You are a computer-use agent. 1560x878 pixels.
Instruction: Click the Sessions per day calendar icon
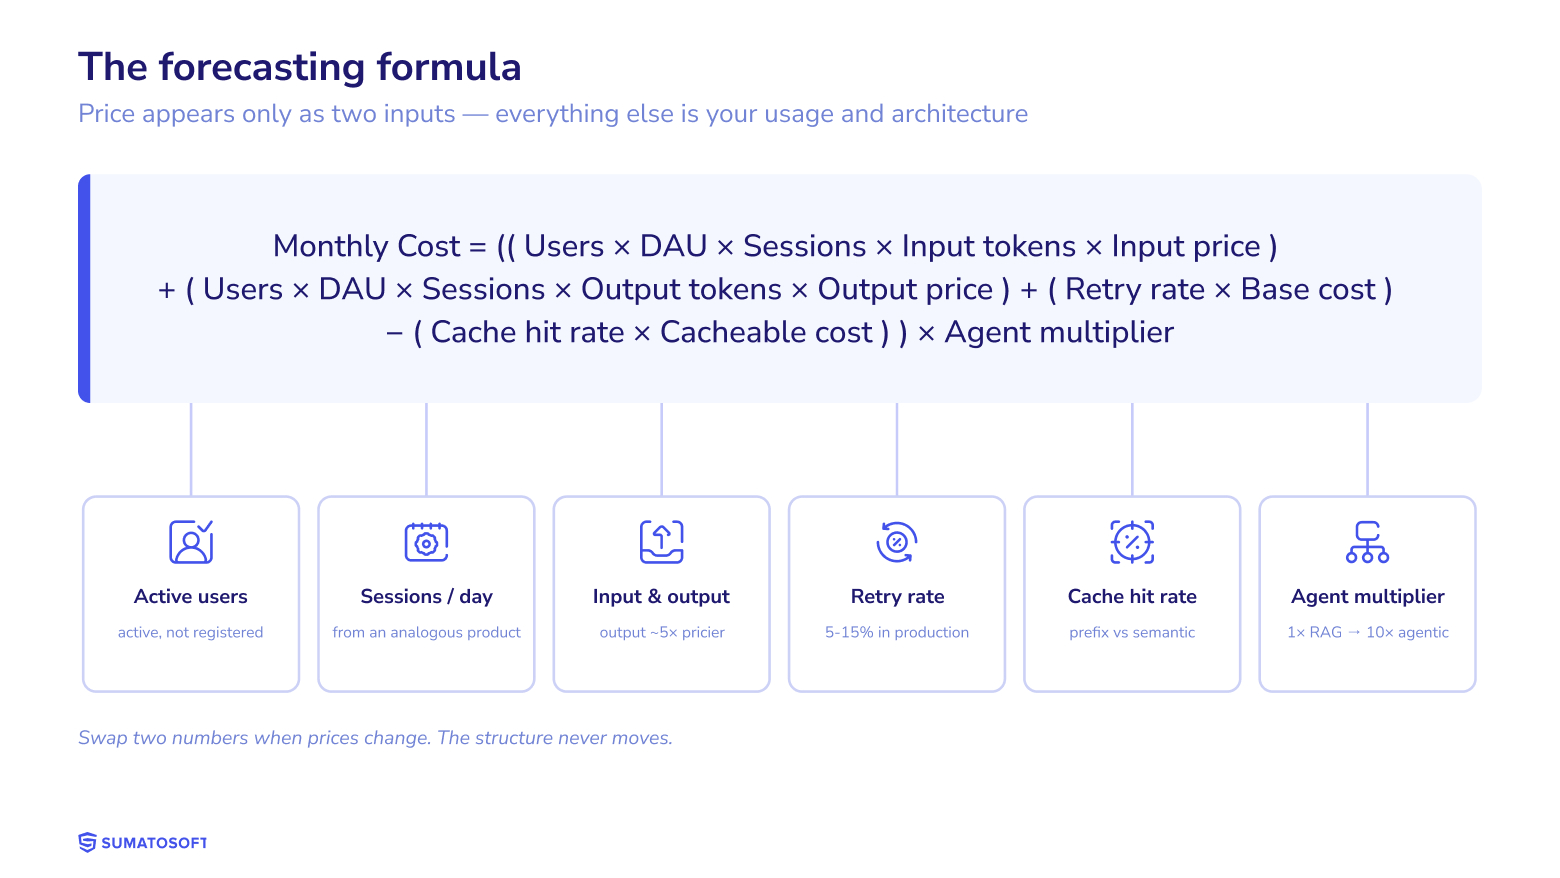point(426,542)
